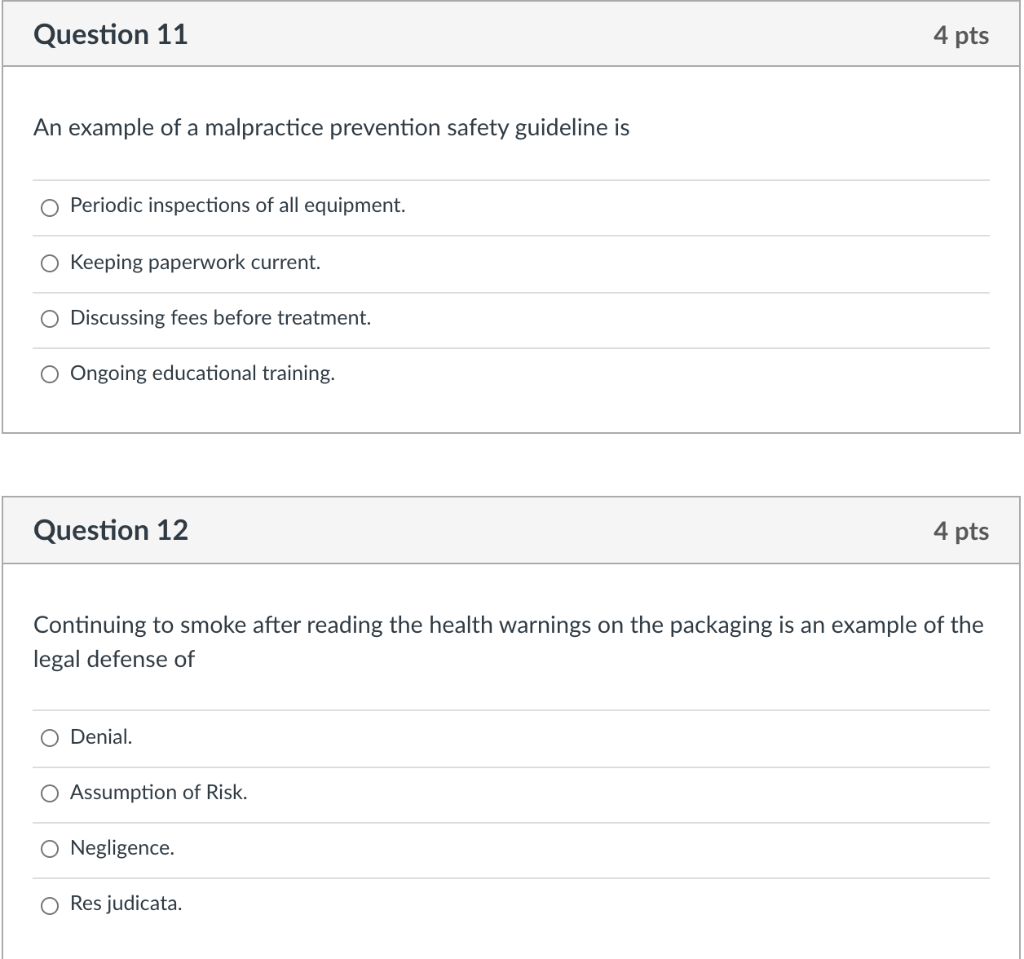Click the malpractice prevention question text

[x=332, y=127]
